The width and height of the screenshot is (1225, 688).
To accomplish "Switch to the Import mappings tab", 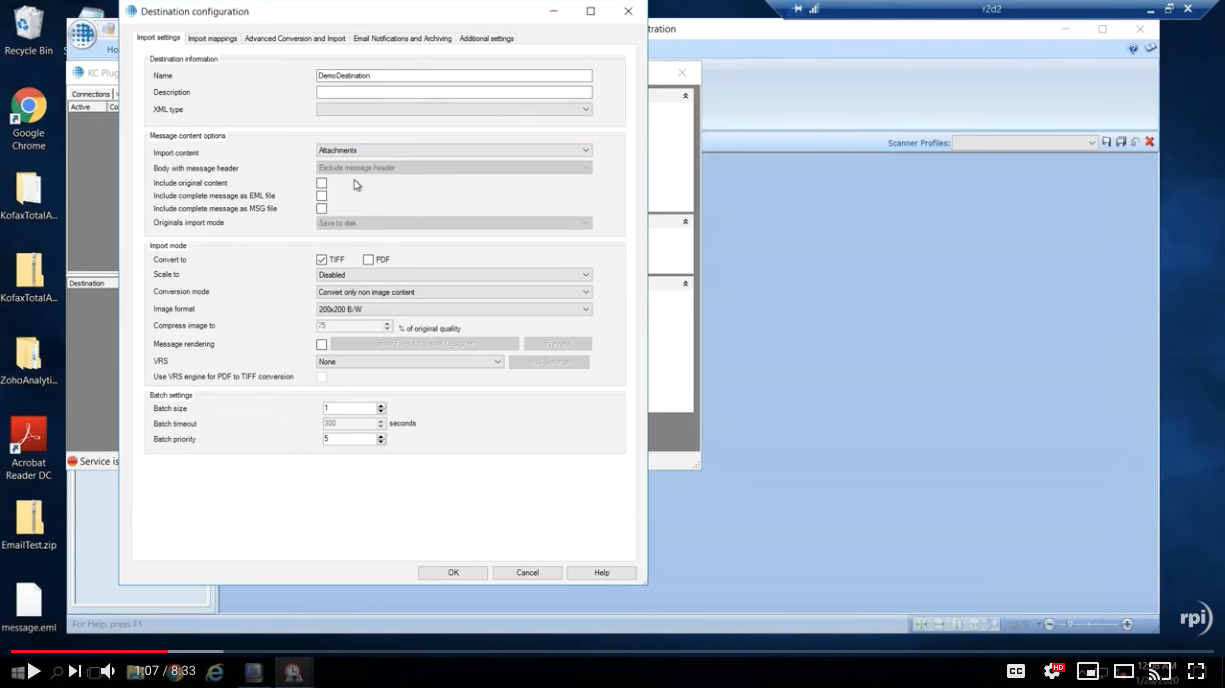I will click(x=212, y=39).
